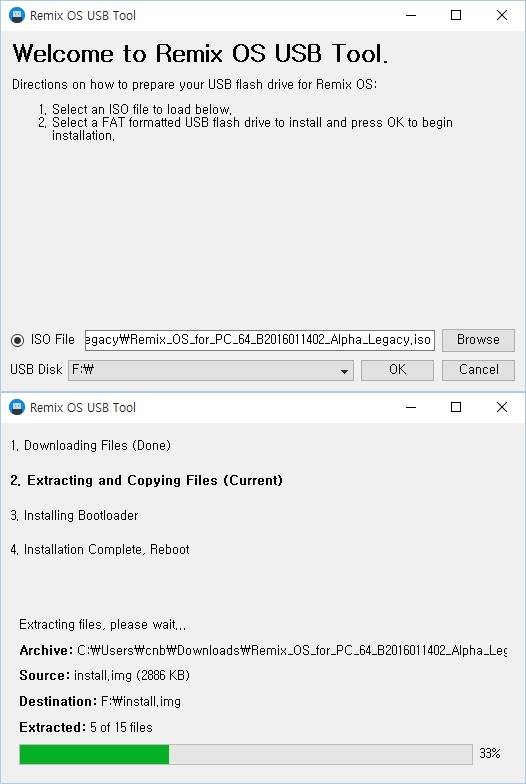This screenshot has height=784, width=526.
Task: Close the top Welcome window
Action: point(502,16)
